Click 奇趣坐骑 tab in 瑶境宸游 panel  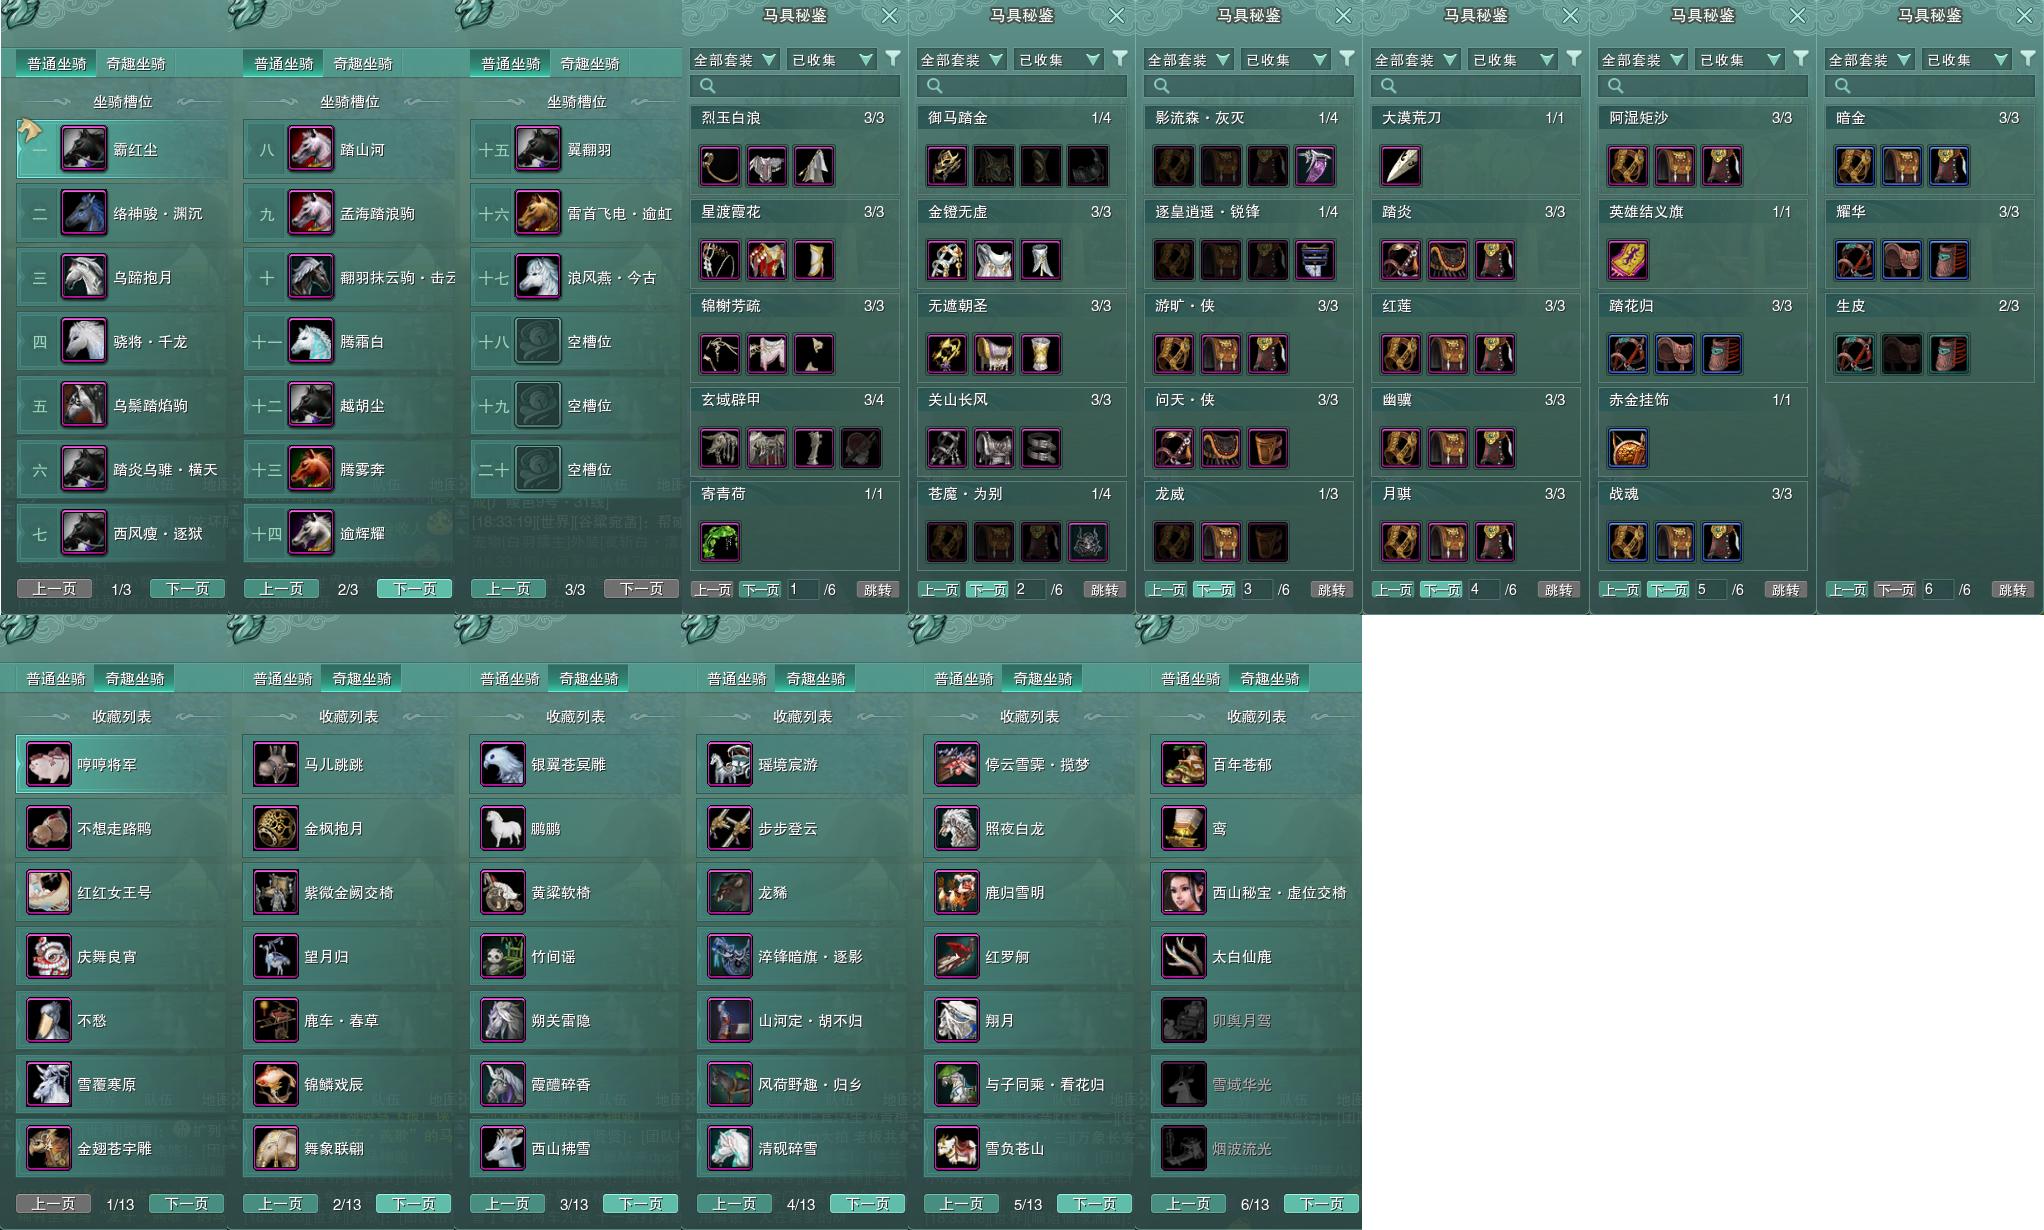click(816, 678)
